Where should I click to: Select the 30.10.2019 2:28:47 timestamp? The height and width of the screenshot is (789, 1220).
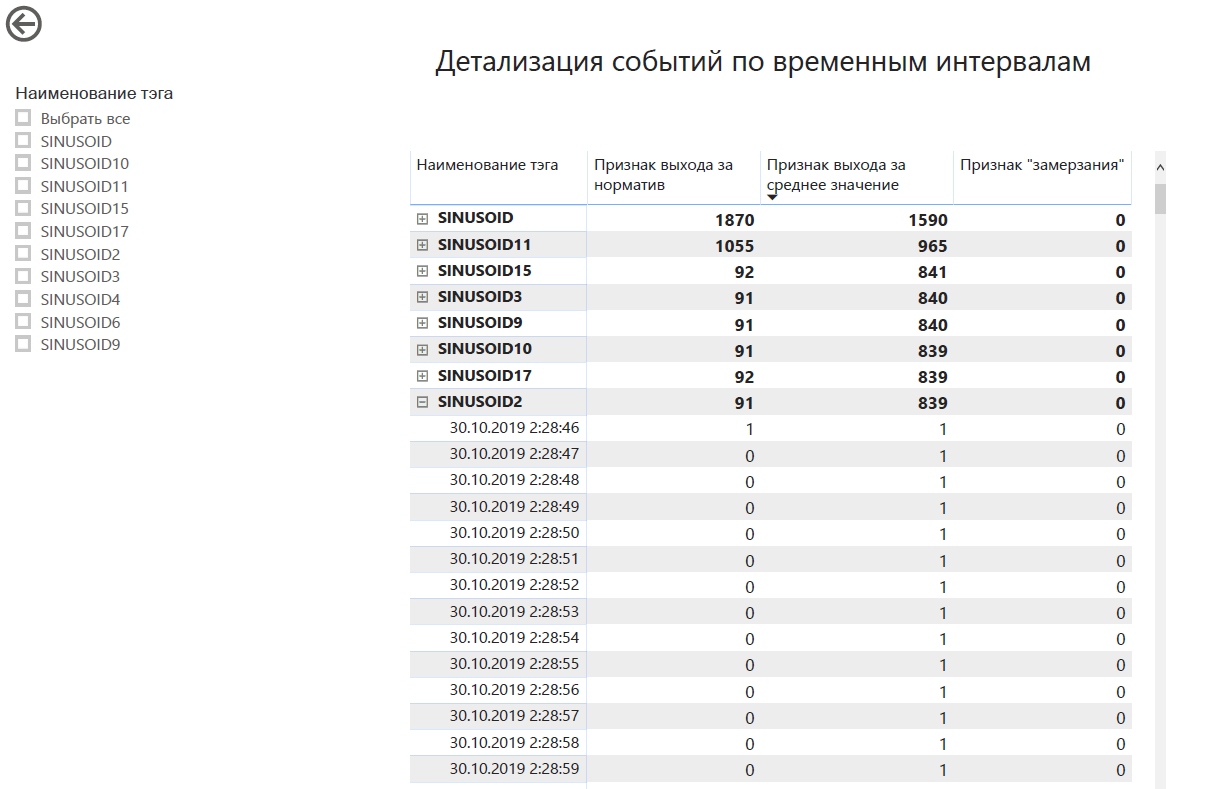(x=514, y=454)
